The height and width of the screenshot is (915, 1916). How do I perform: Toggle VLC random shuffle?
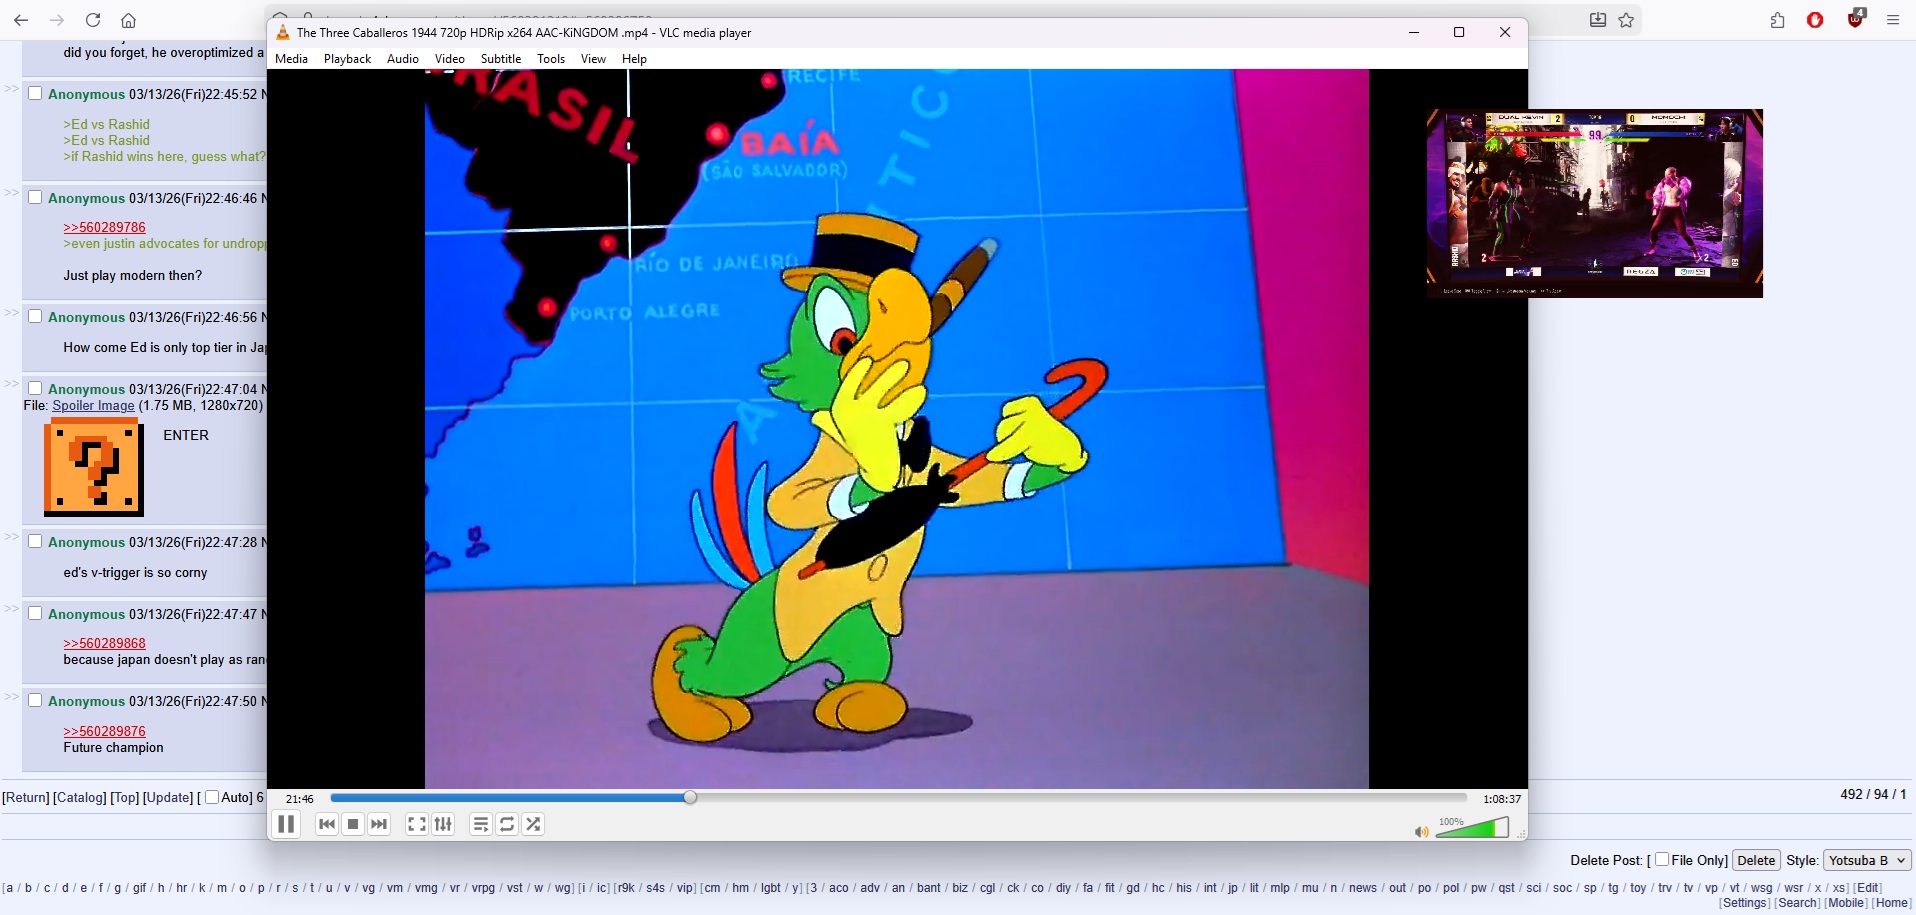(x=533, y=824)
